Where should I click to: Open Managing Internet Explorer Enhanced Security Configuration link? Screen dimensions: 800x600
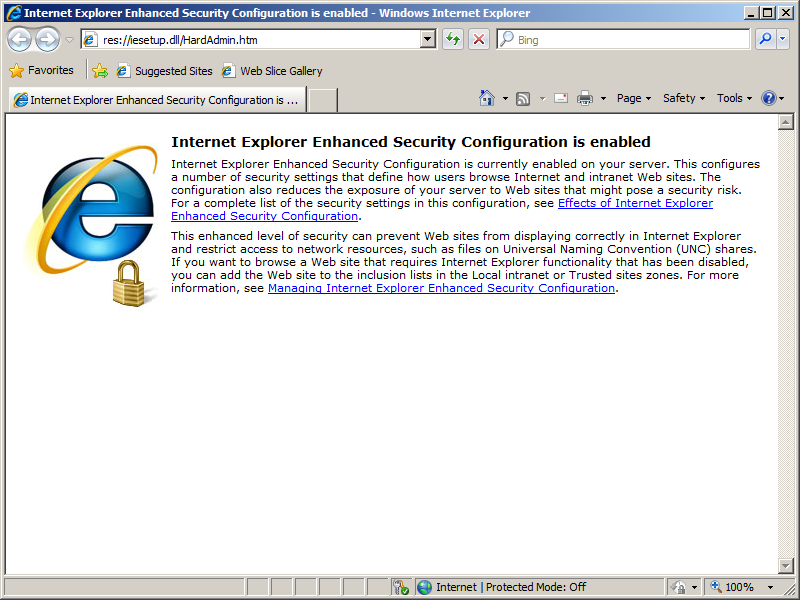coord(441,288)
